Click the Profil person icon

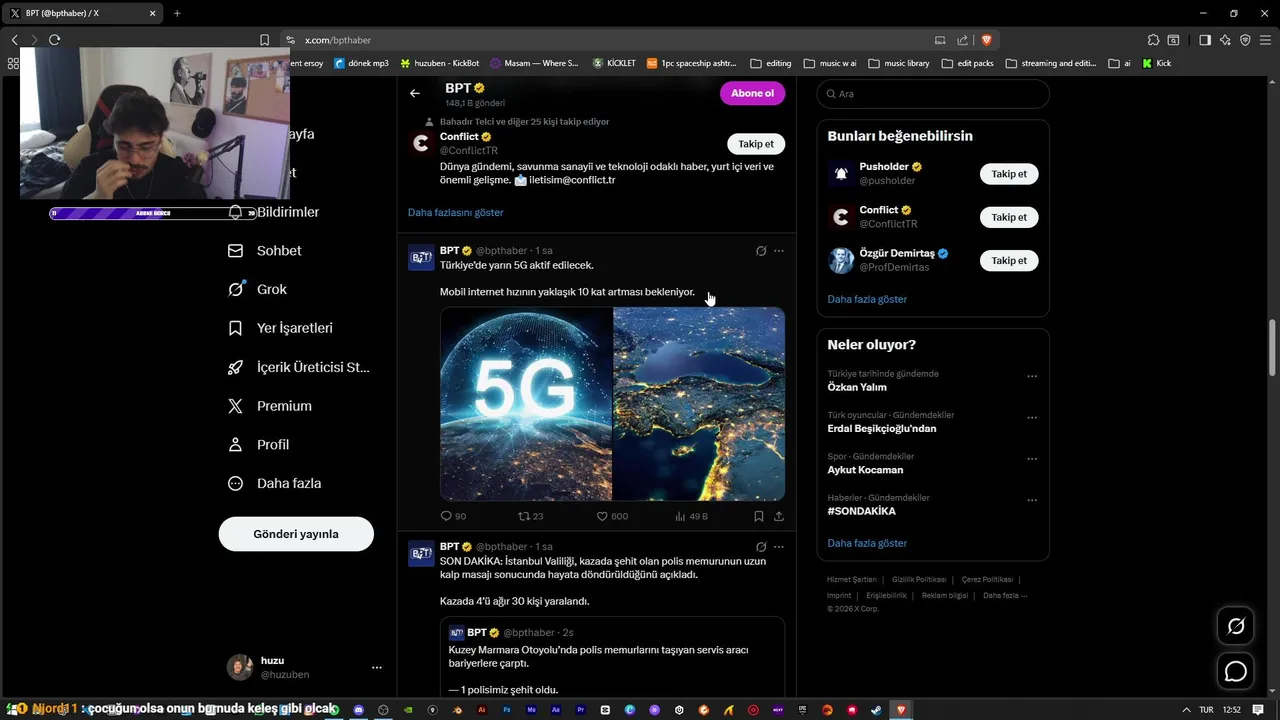(x=235, y=445)
